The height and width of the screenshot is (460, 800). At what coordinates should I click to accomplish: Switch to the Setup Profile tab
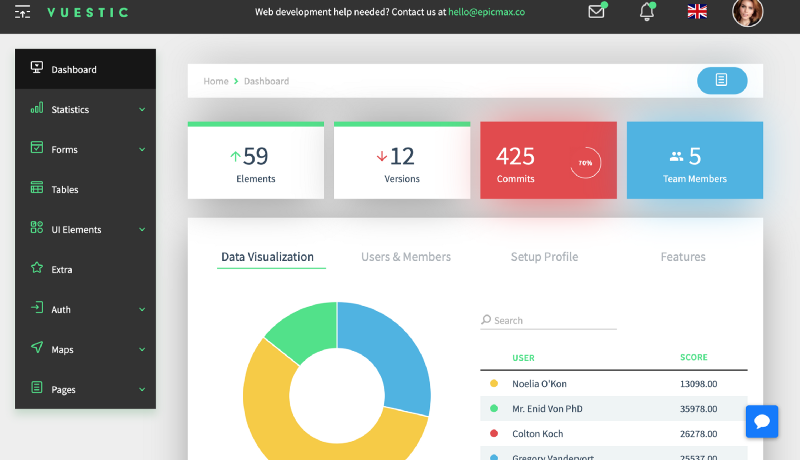pos(544,257)
